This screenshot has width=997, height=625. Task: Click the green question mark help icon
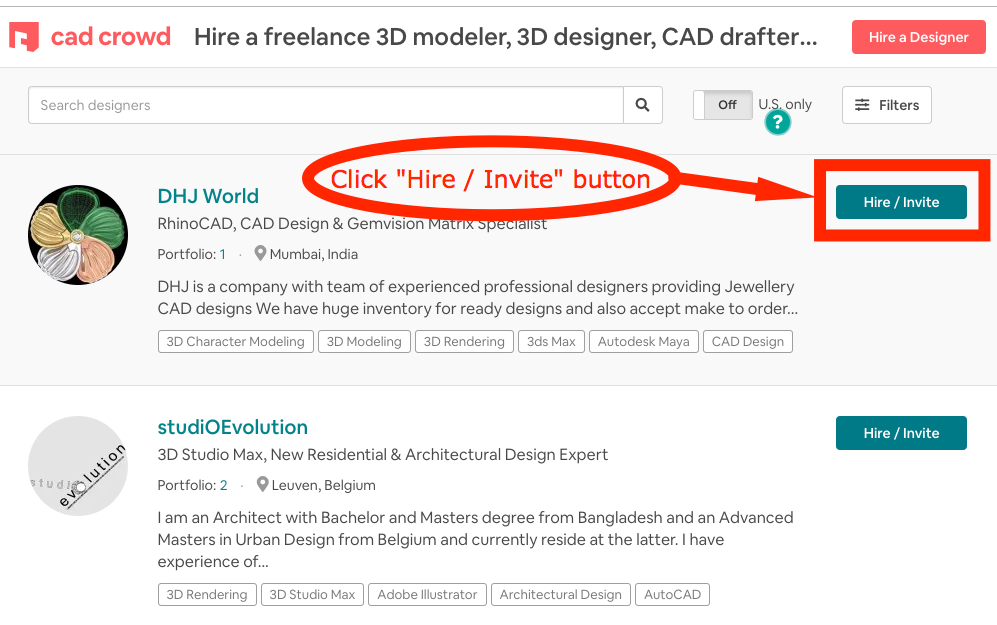[777, 122]
